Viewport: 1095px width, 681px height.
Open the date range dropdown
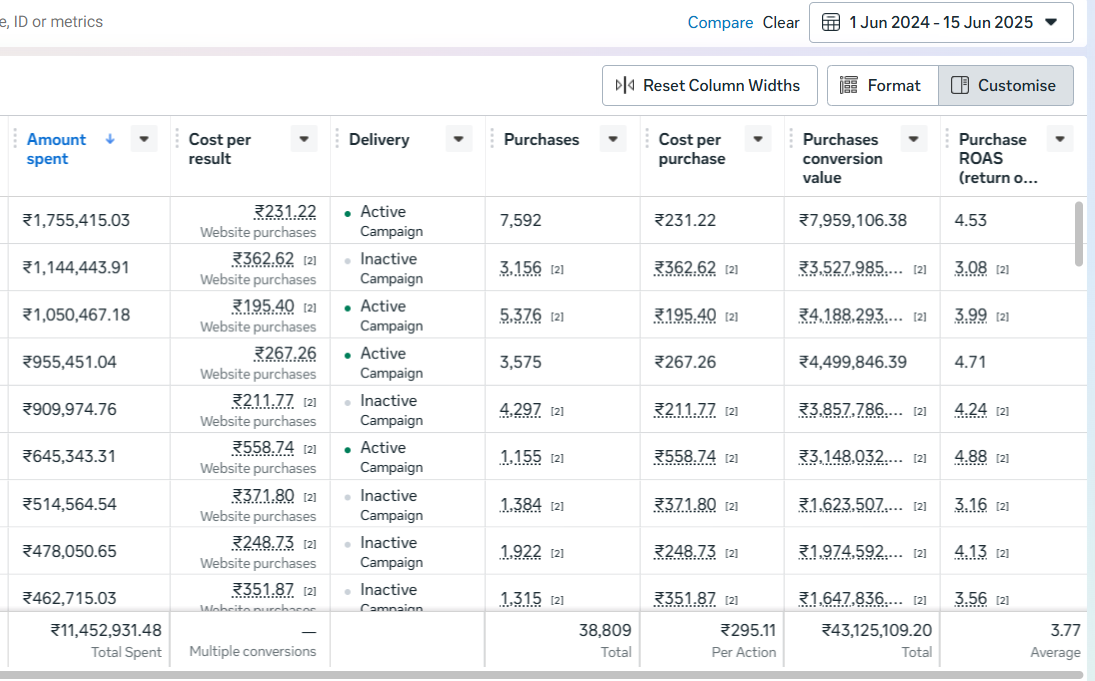1051,22
